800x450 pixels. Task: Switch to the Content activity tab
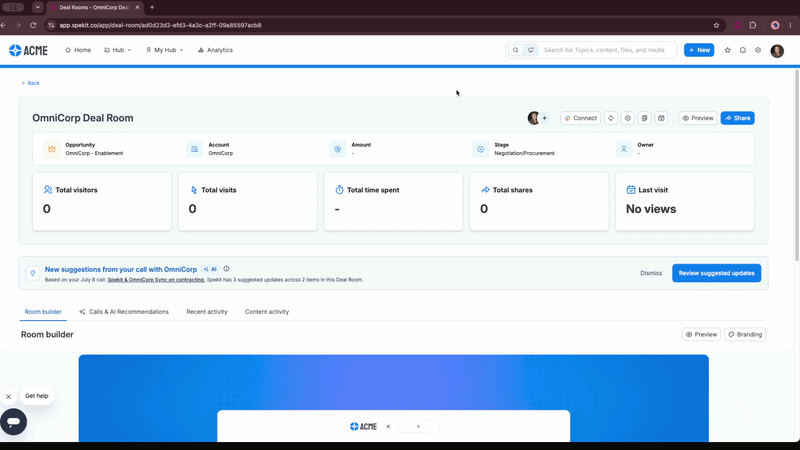click(267, 312)
